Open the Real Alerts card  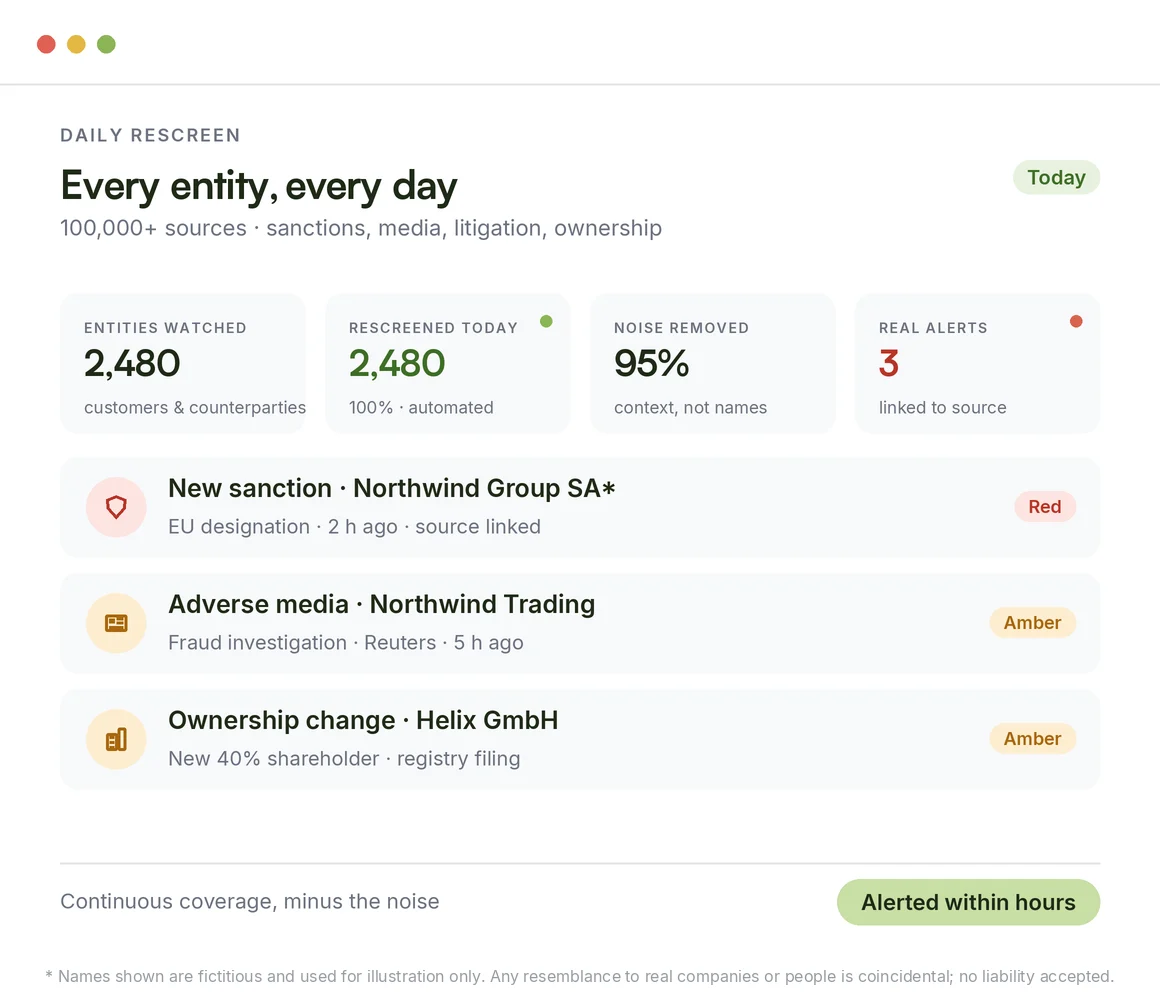(x=978, y=364)
